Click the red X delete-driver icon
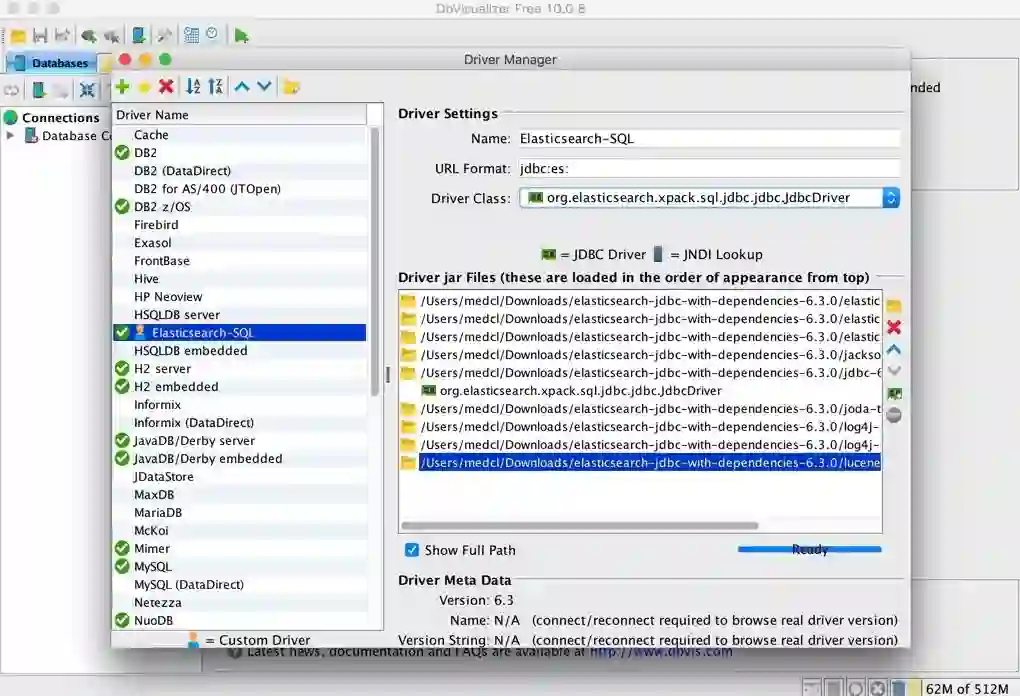The width and height of the screenshot is (1020, 696). [x=166, y=87]
